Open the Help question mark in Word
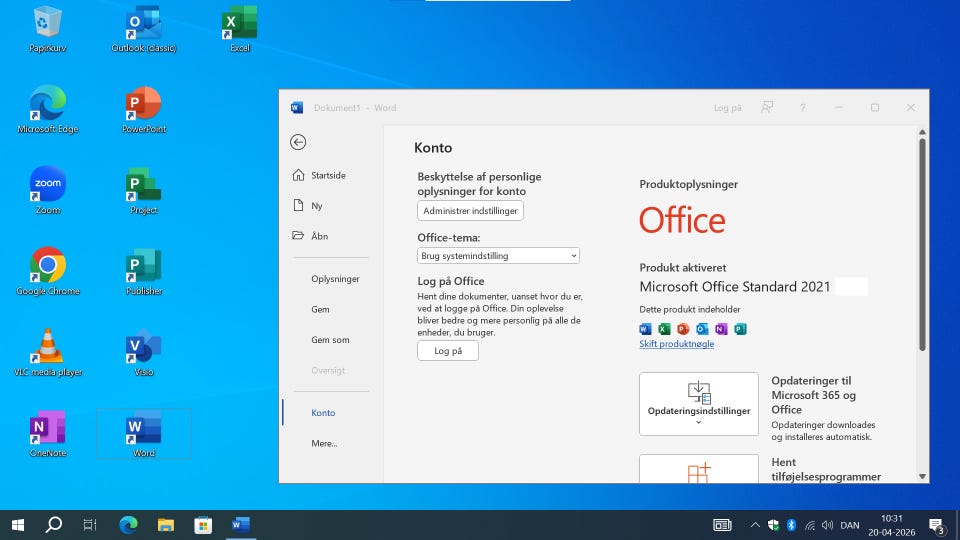 (x=803, y=108)
